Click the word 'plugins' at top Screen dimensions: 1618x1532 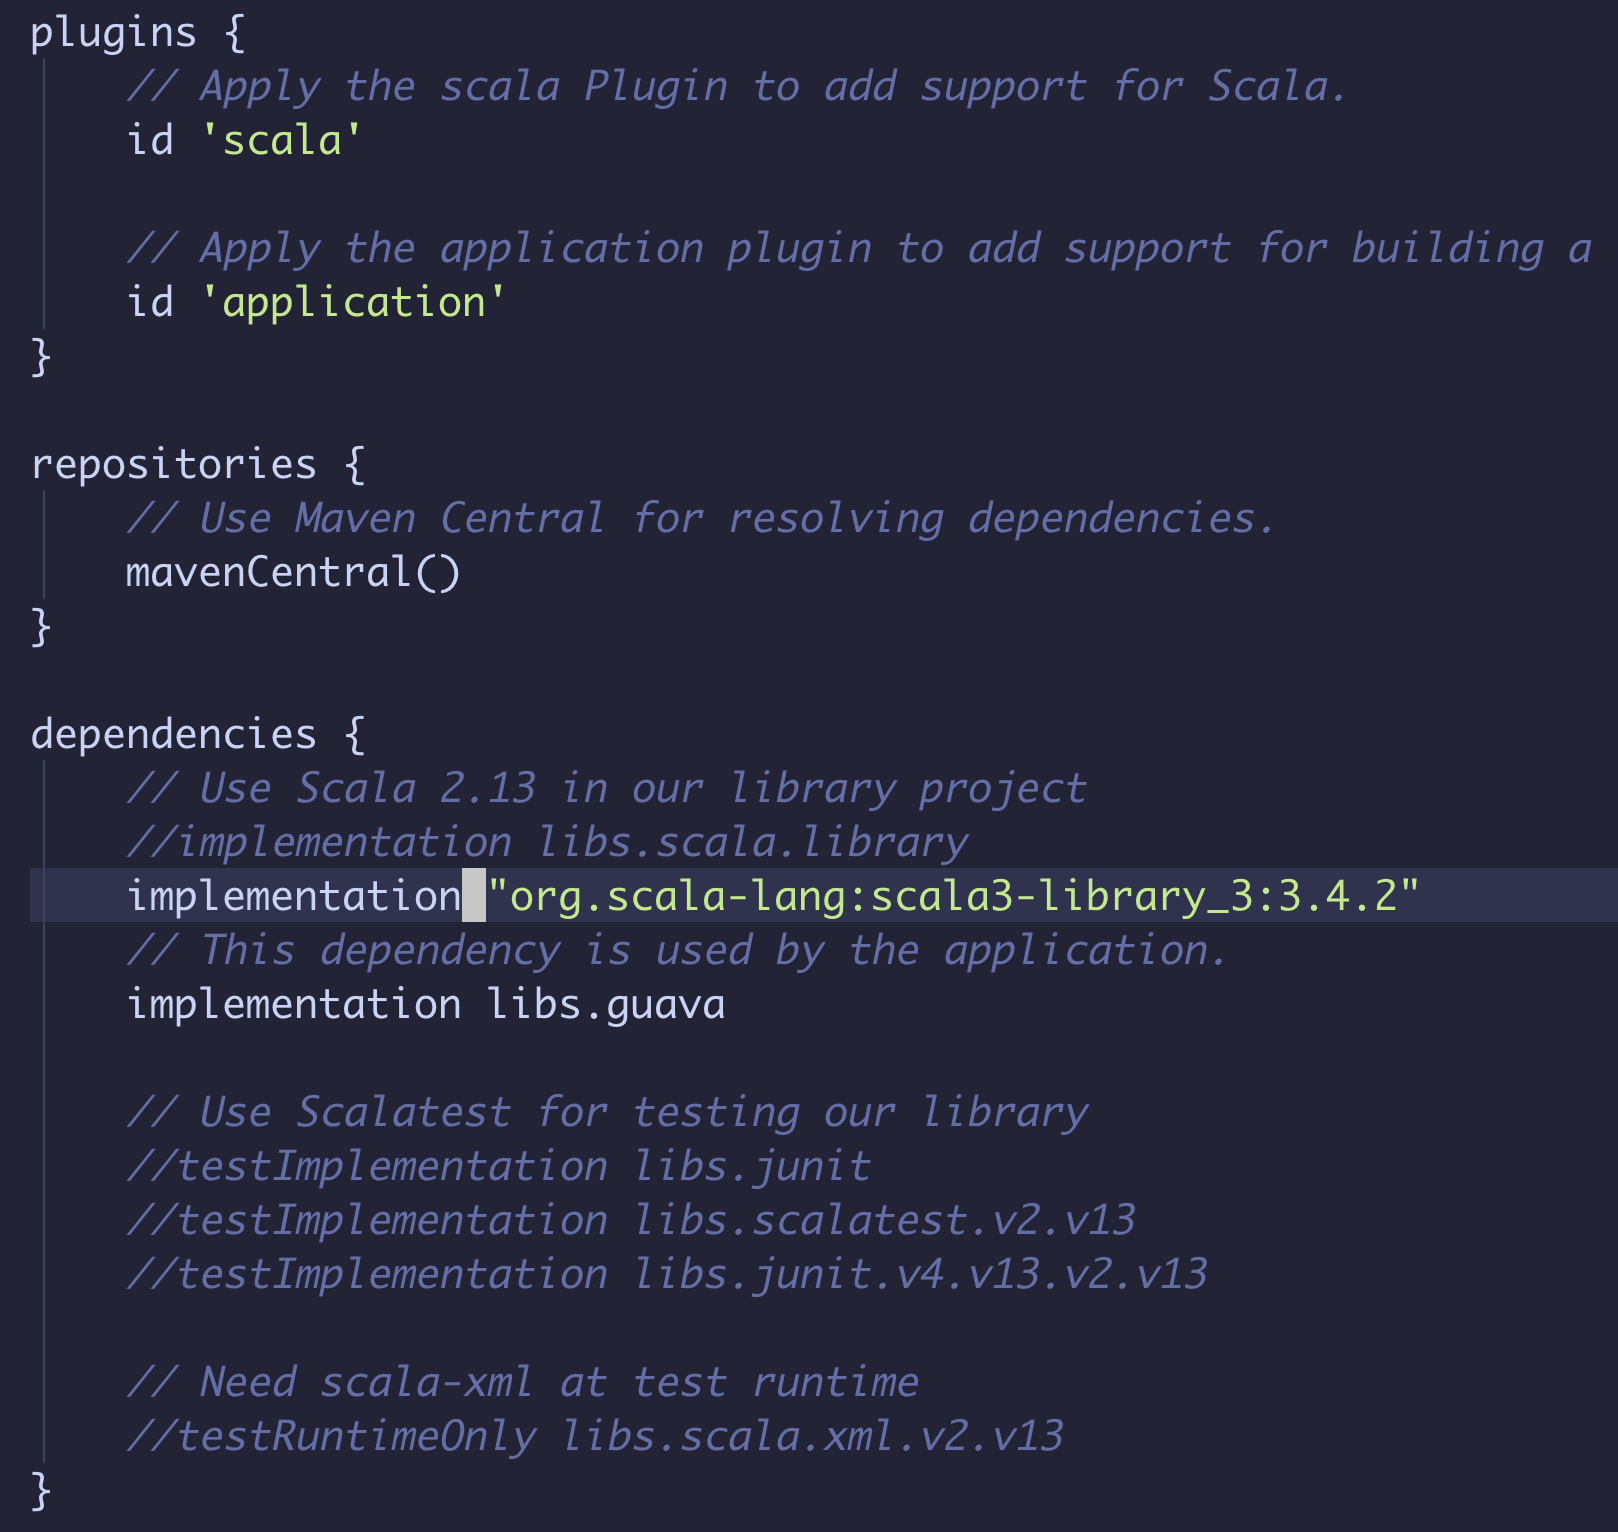click(x=112, y=33)
